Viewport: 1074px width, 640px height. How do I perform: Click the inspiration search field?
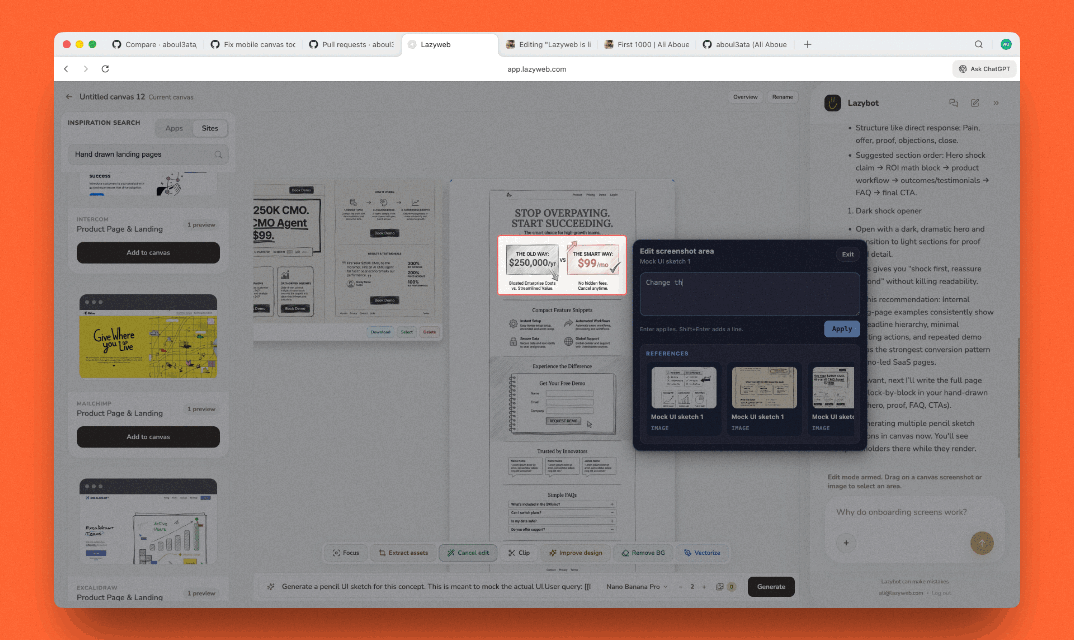[147, 155]
